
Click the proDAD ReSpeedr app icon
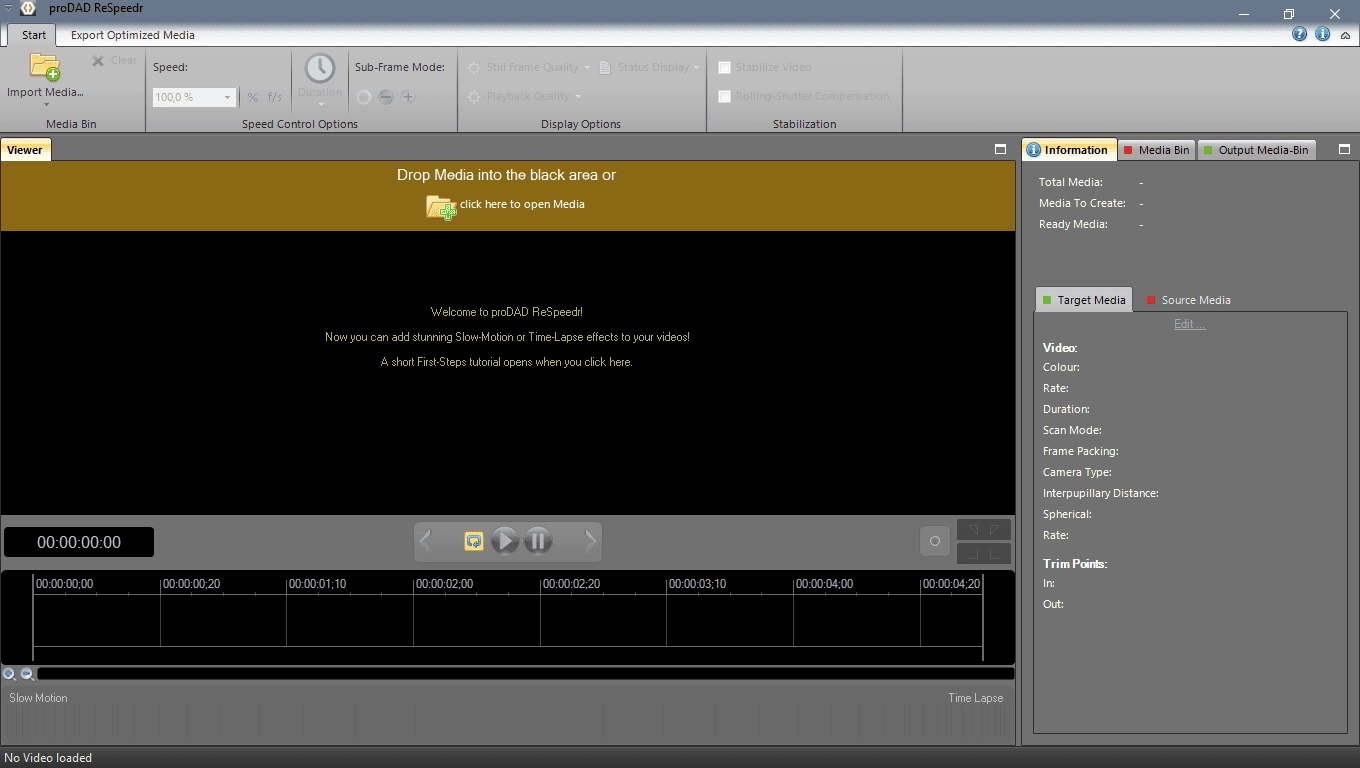coord(28,9)
